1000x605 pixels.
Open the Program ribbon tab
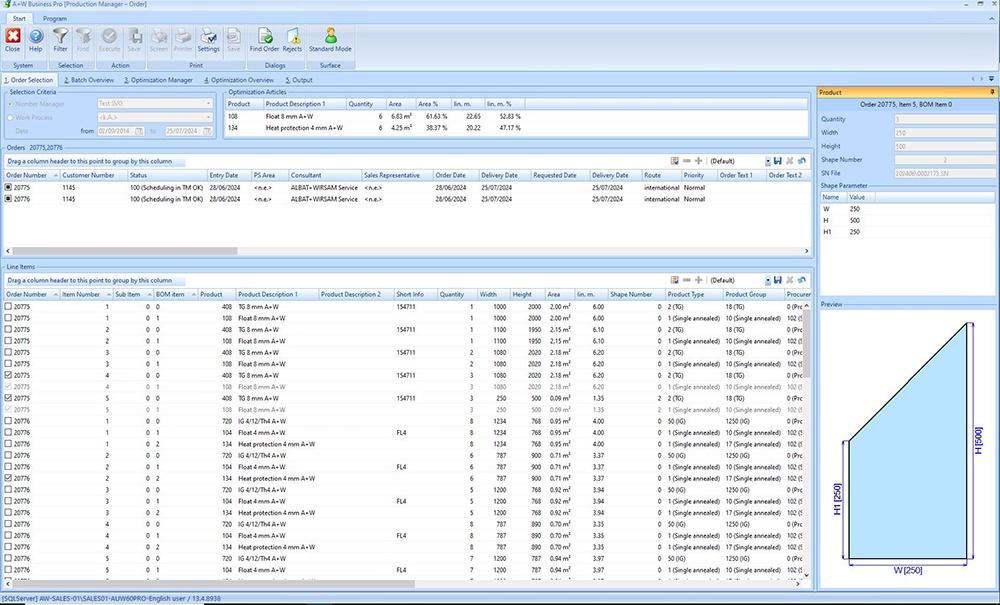click(55, 18)
